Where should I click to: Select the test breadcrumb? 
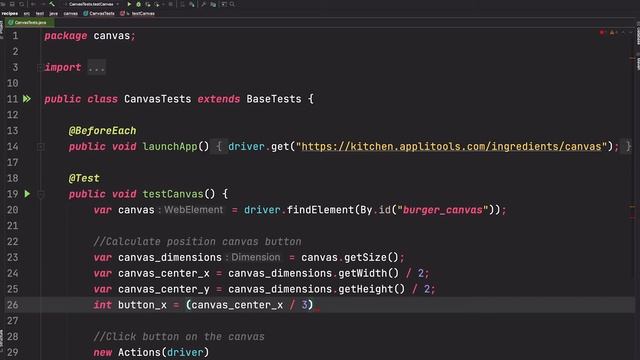click(40, 13)
